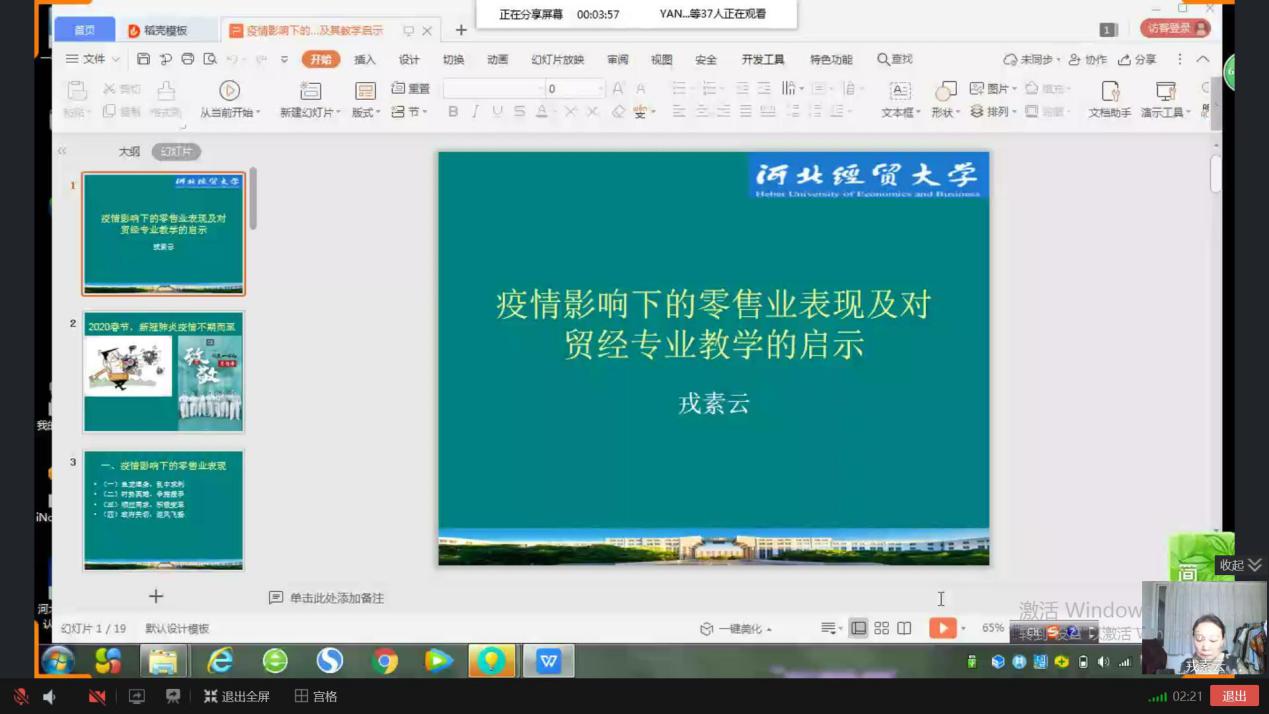1269x714 pixels.
Task: Insert a text box with 文本框 icon
Action: [900, 92]
